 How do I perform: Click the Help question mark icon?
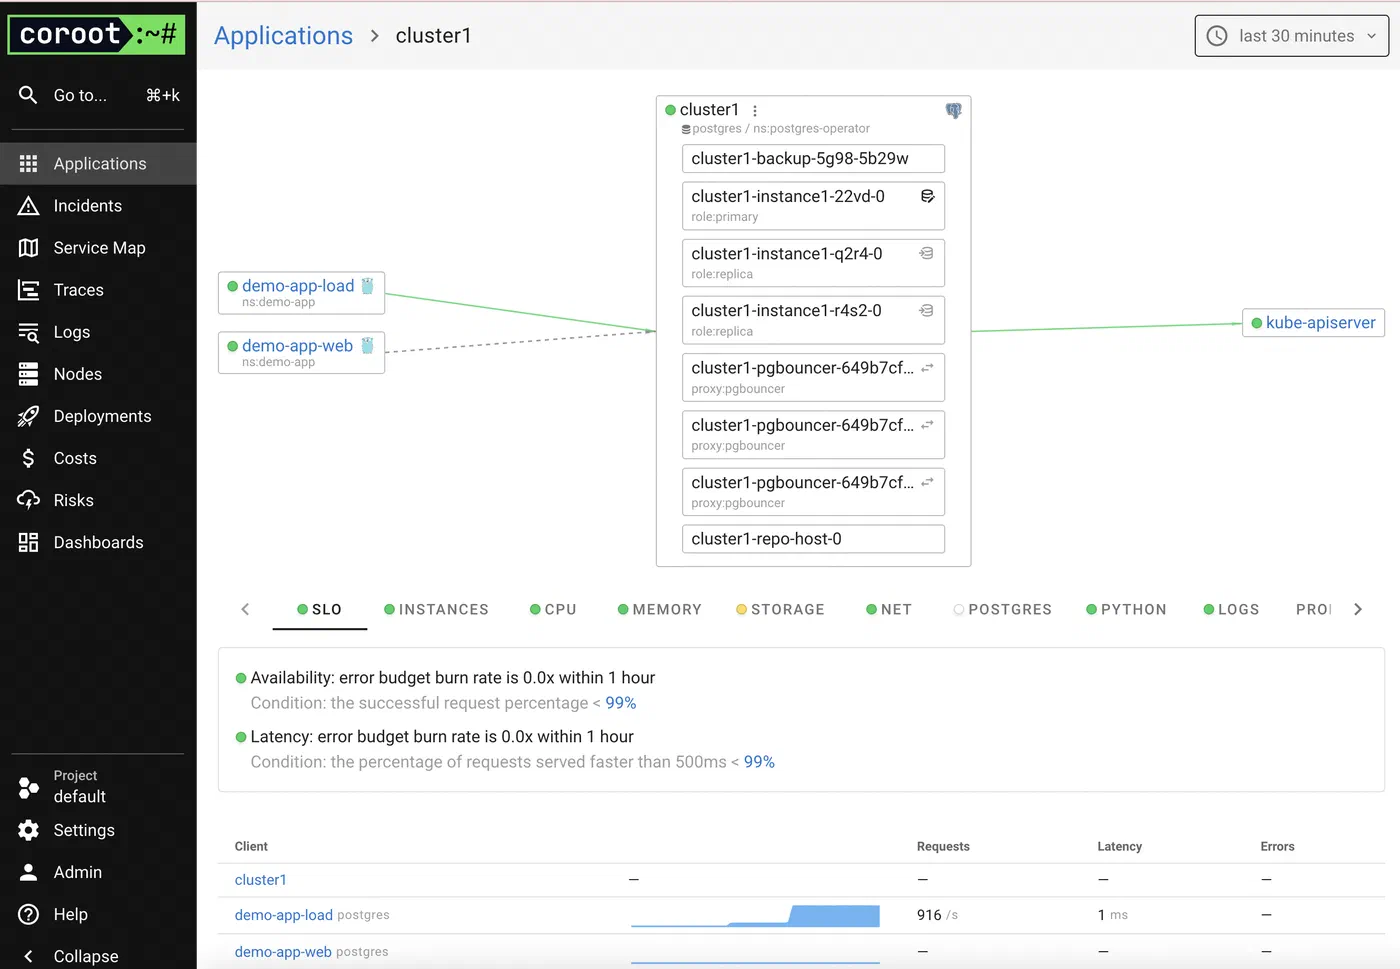click(x=28, y=914)
